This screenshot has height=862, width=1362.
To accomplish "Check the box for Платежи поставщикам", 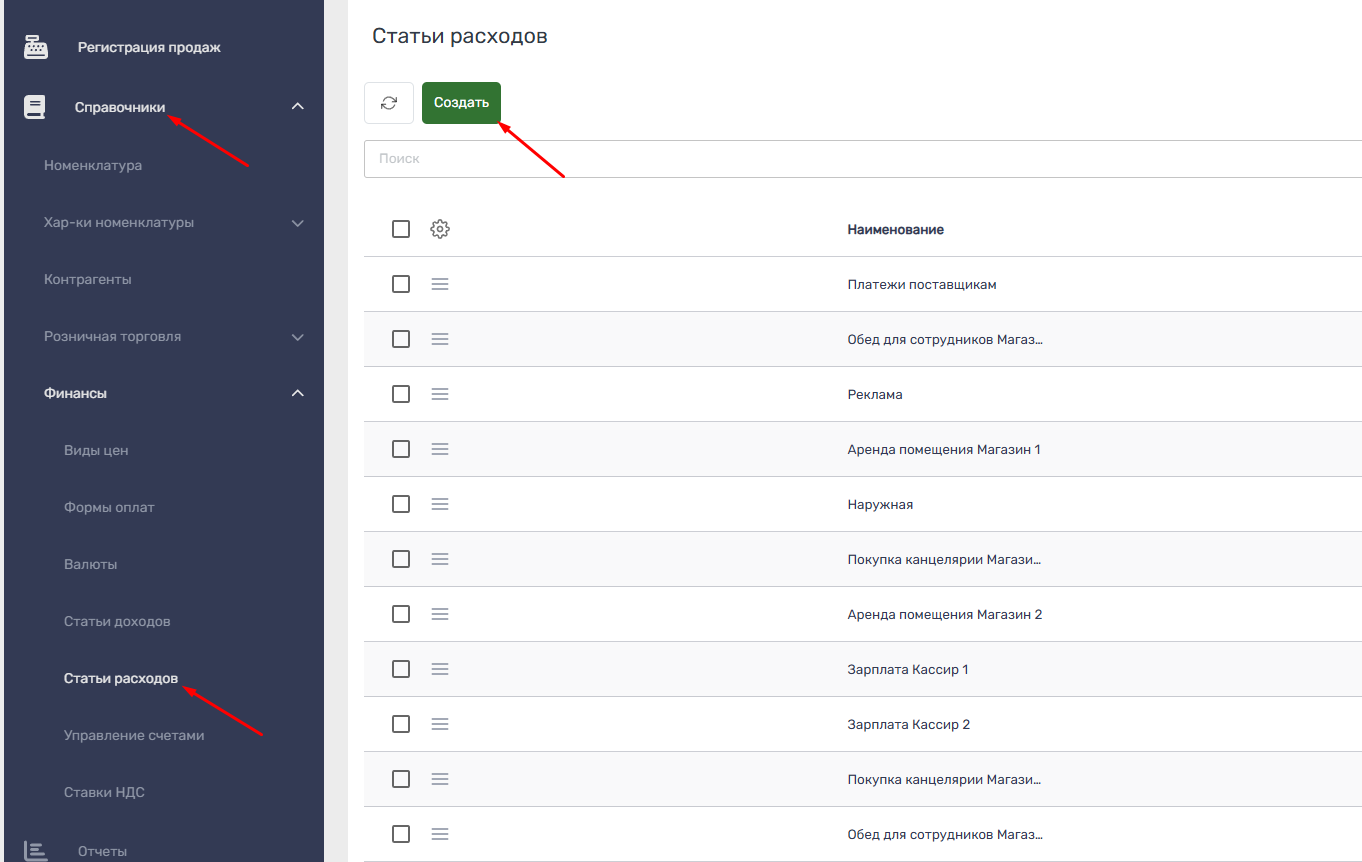I will pos(401,284).
